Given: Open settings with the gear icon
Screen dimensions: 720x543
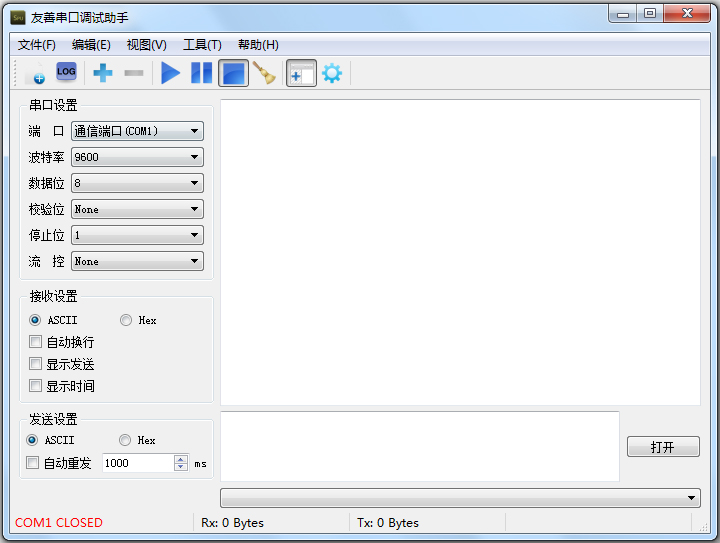Looking at the screenshot, I should 332,73.
